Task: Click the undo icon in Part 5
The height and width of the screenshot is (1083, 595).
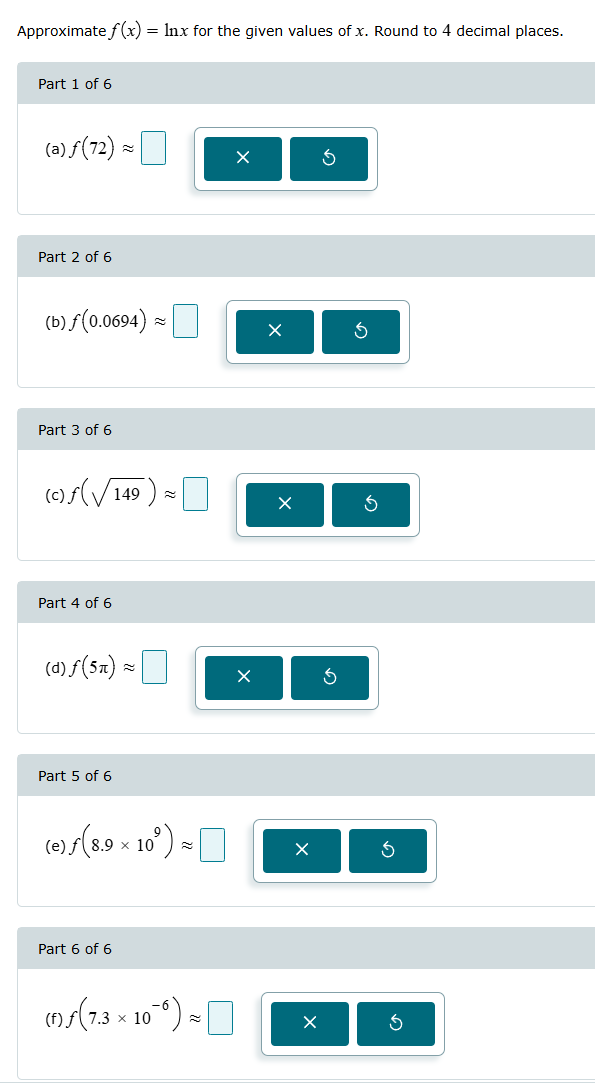Action: pos(388,851)
